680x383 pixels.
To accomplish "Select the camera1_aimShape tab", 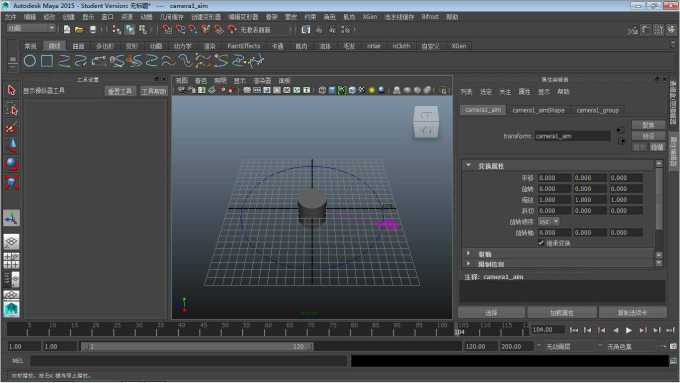I will click(x=538, y=110).
